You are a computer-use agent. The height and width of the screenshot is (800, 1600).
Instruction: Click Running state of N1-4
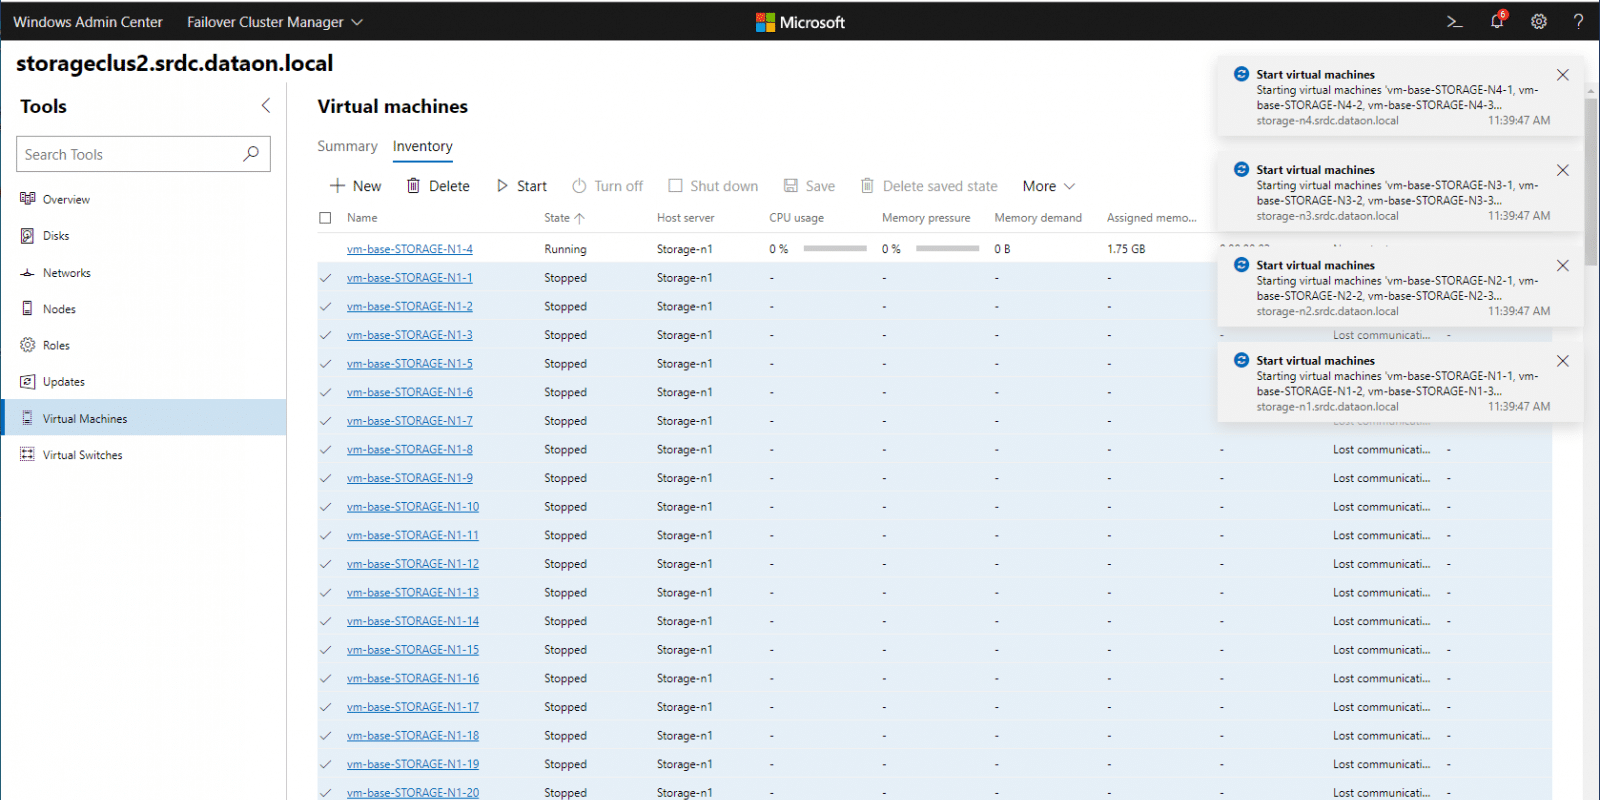tap(565, 249)
